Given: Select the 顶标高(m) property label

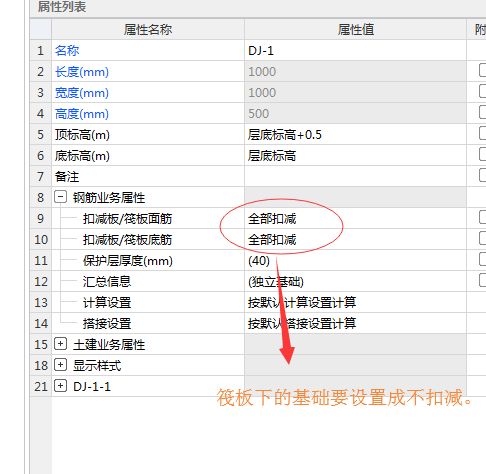Looking at the screenshot, I should point(82,135).
